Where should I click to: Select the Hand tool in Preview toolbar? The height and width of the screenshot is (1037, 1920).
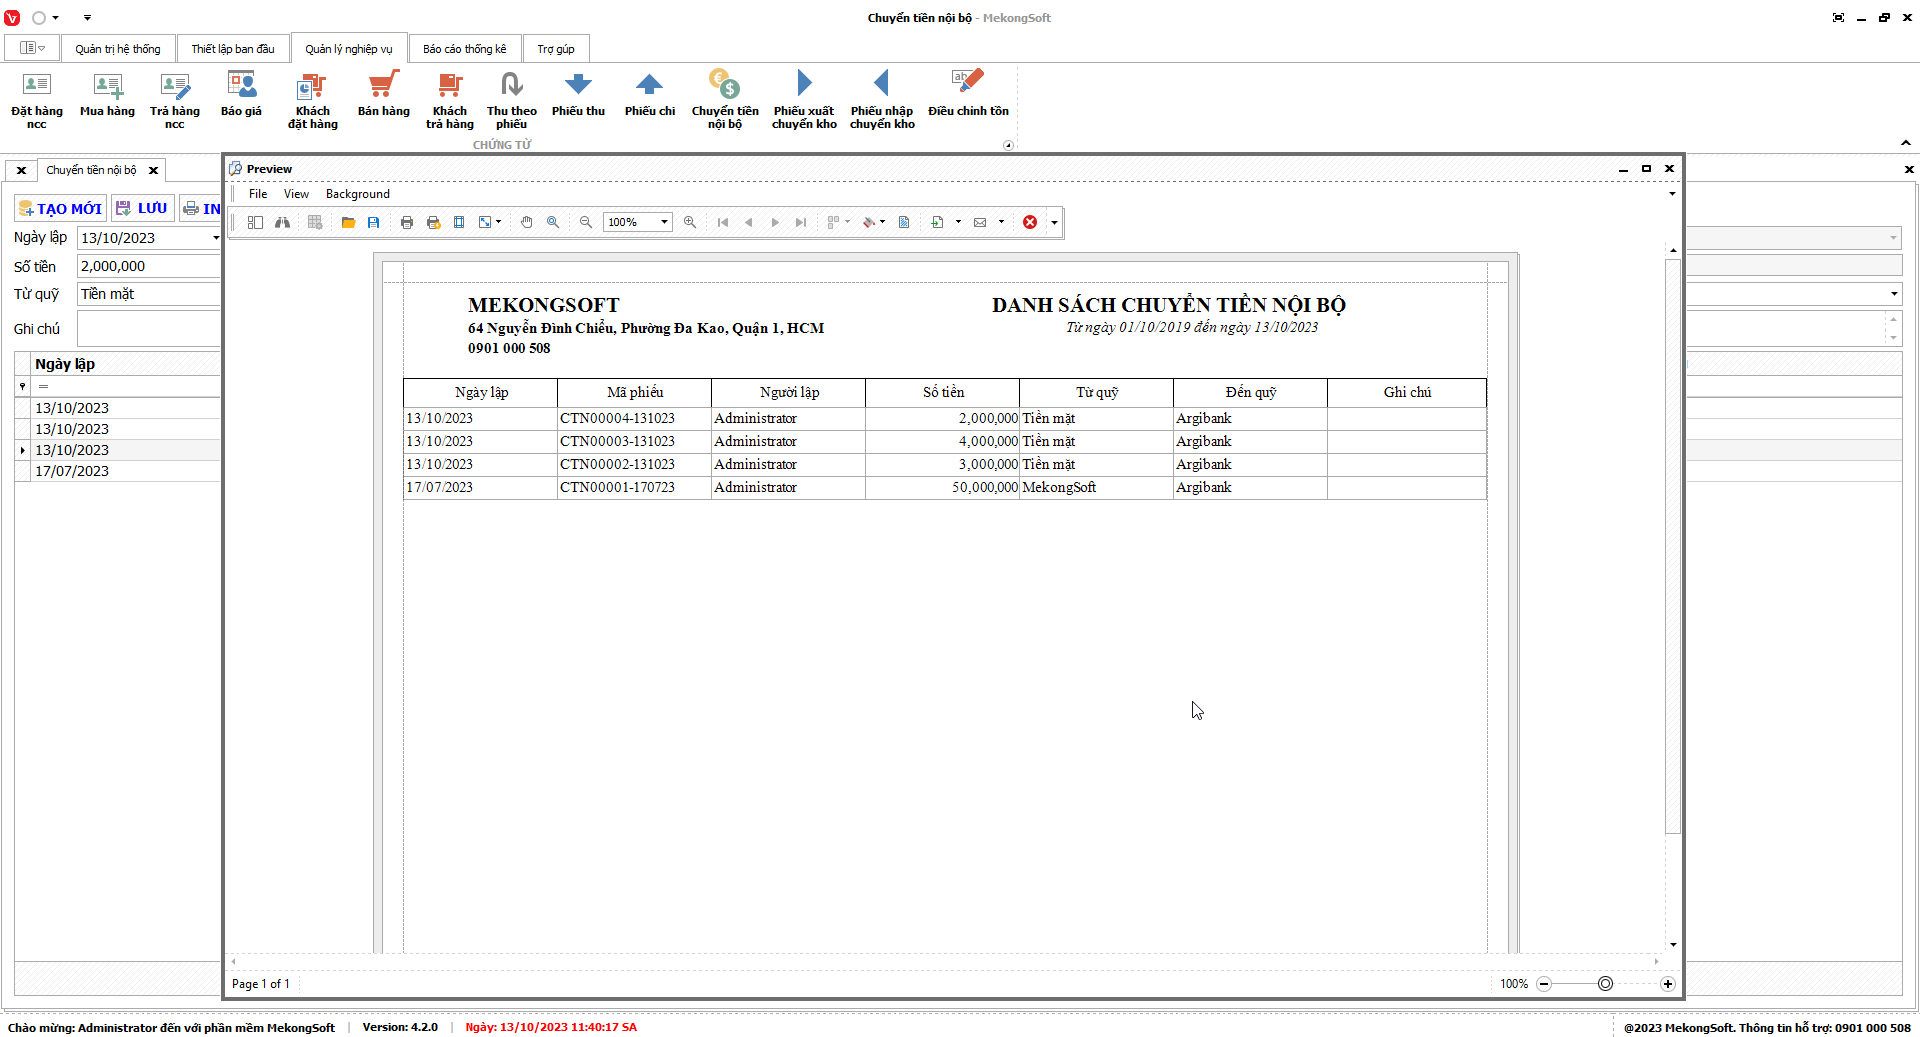[526, 222]
